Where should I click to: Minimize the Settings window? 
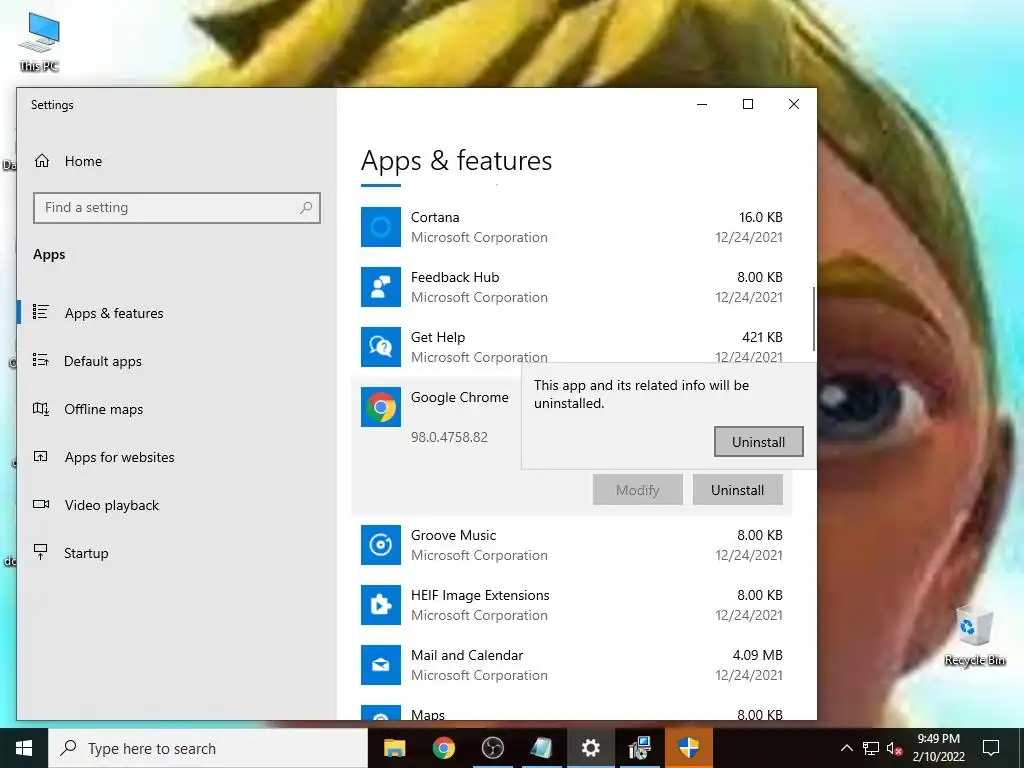click(702, 104)
